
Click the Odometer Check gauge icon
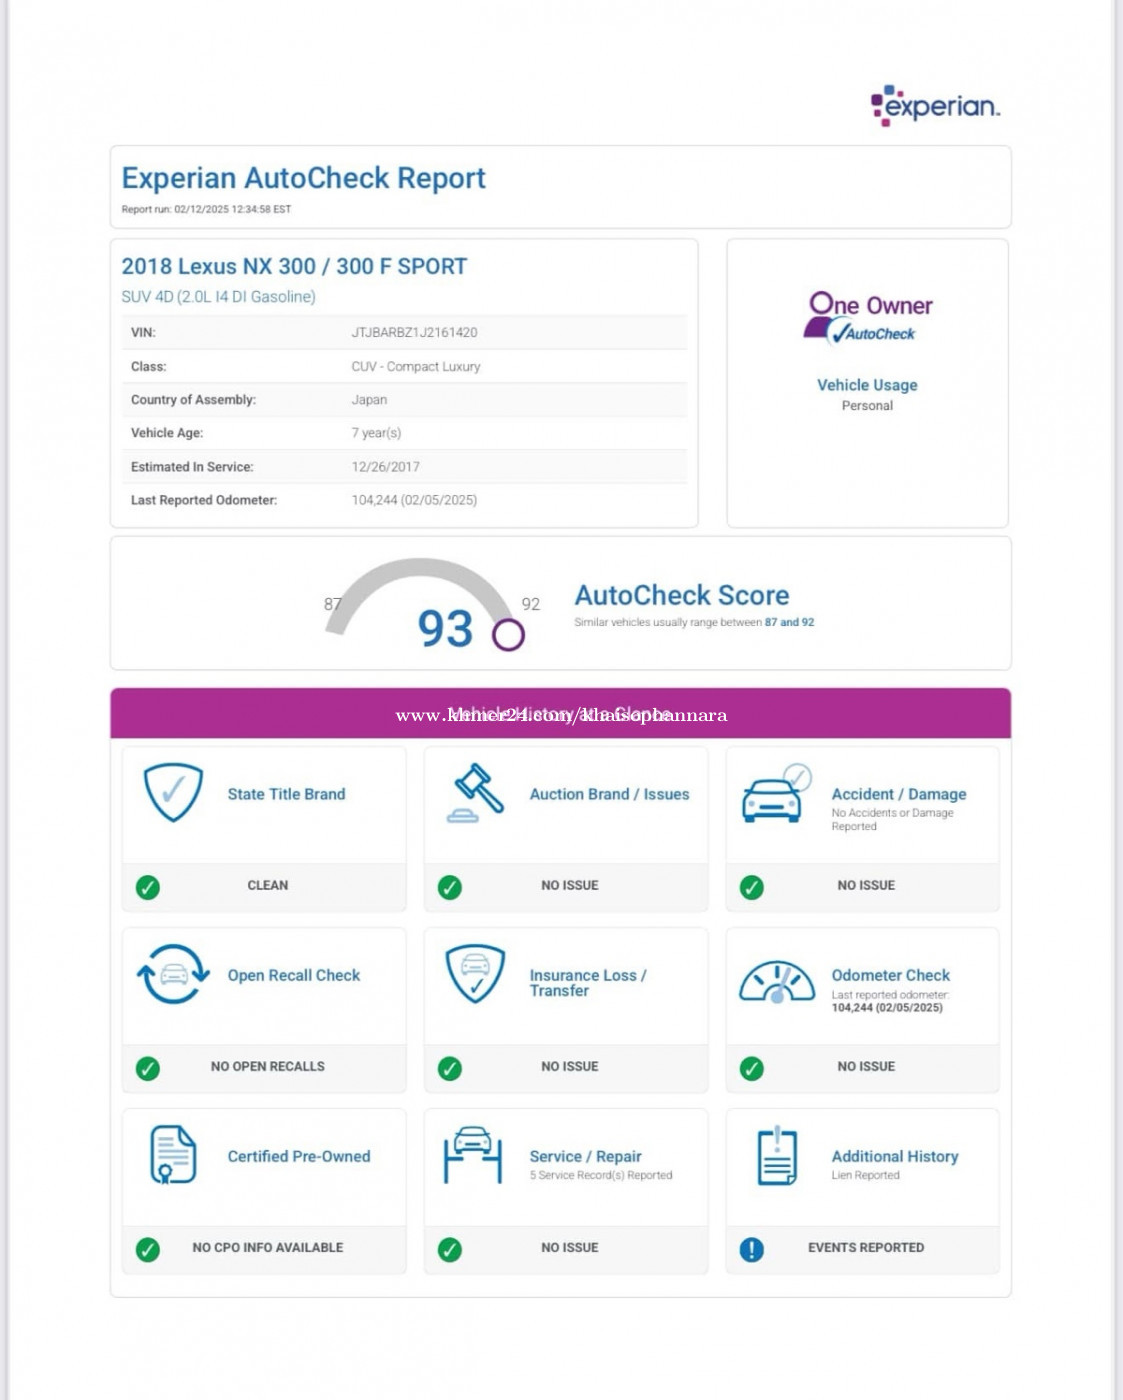[777, 981]
